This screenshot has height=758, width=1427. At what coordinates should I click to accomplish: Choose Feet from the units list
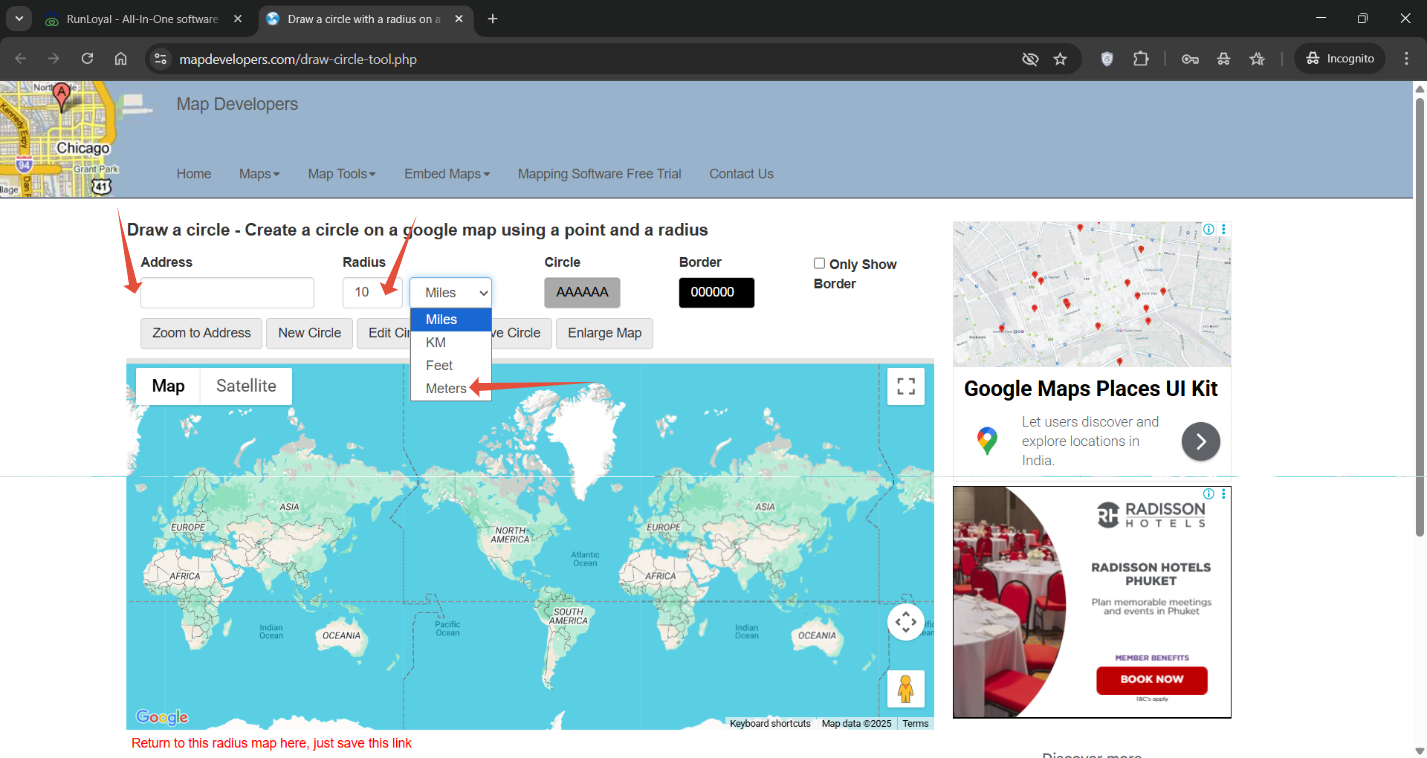click(451, 365)
